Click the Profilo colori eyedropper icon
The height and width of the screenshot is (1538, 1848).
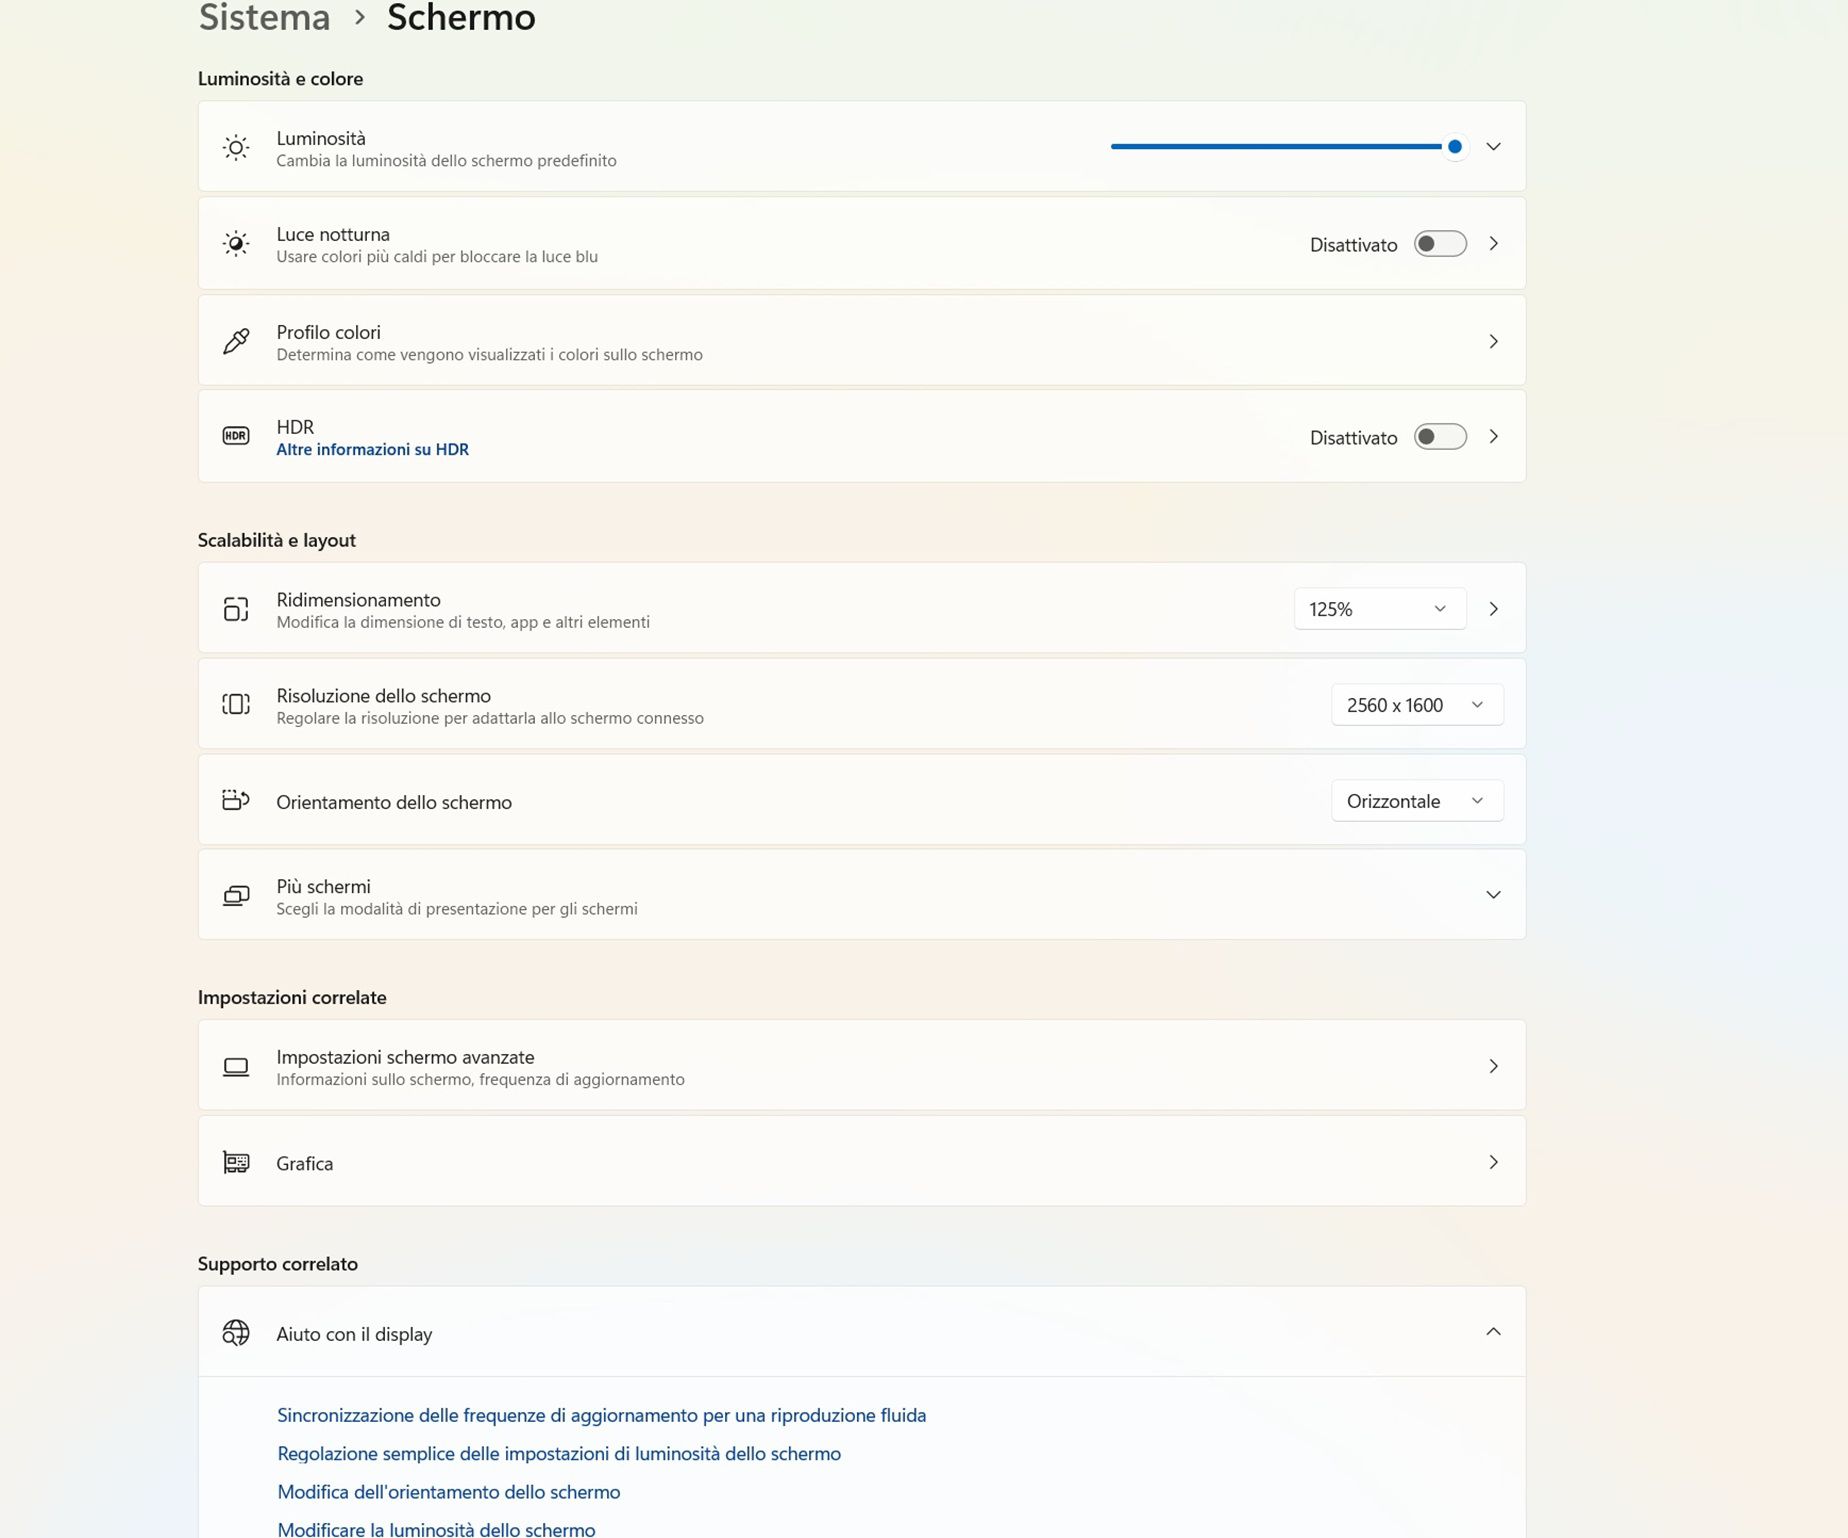point(236,342)
